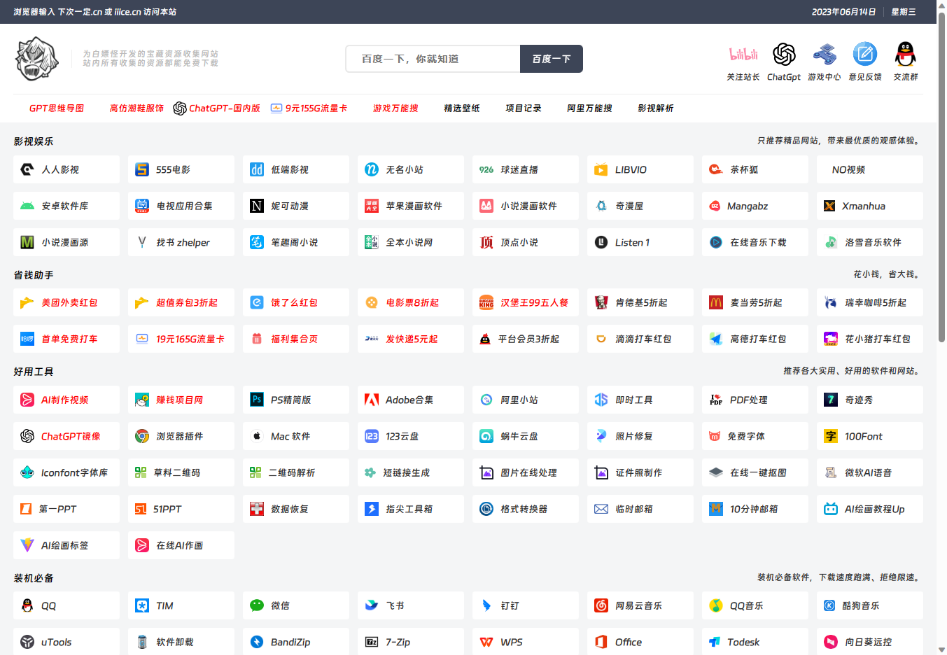The image size is (947, 655).
Task: Open the Mangabz tile
Action: coord(755,206)
